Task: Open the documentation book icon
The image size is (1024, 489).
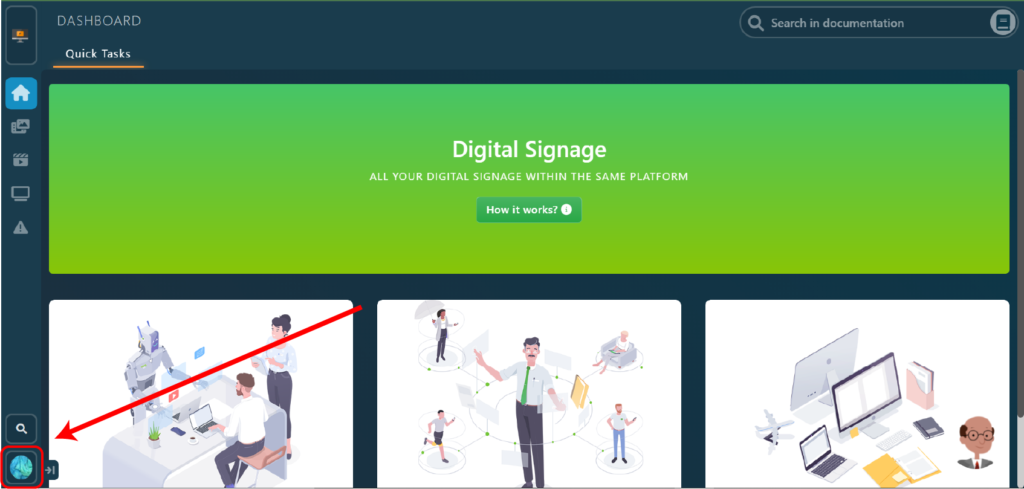Action: click(1001, 23)
